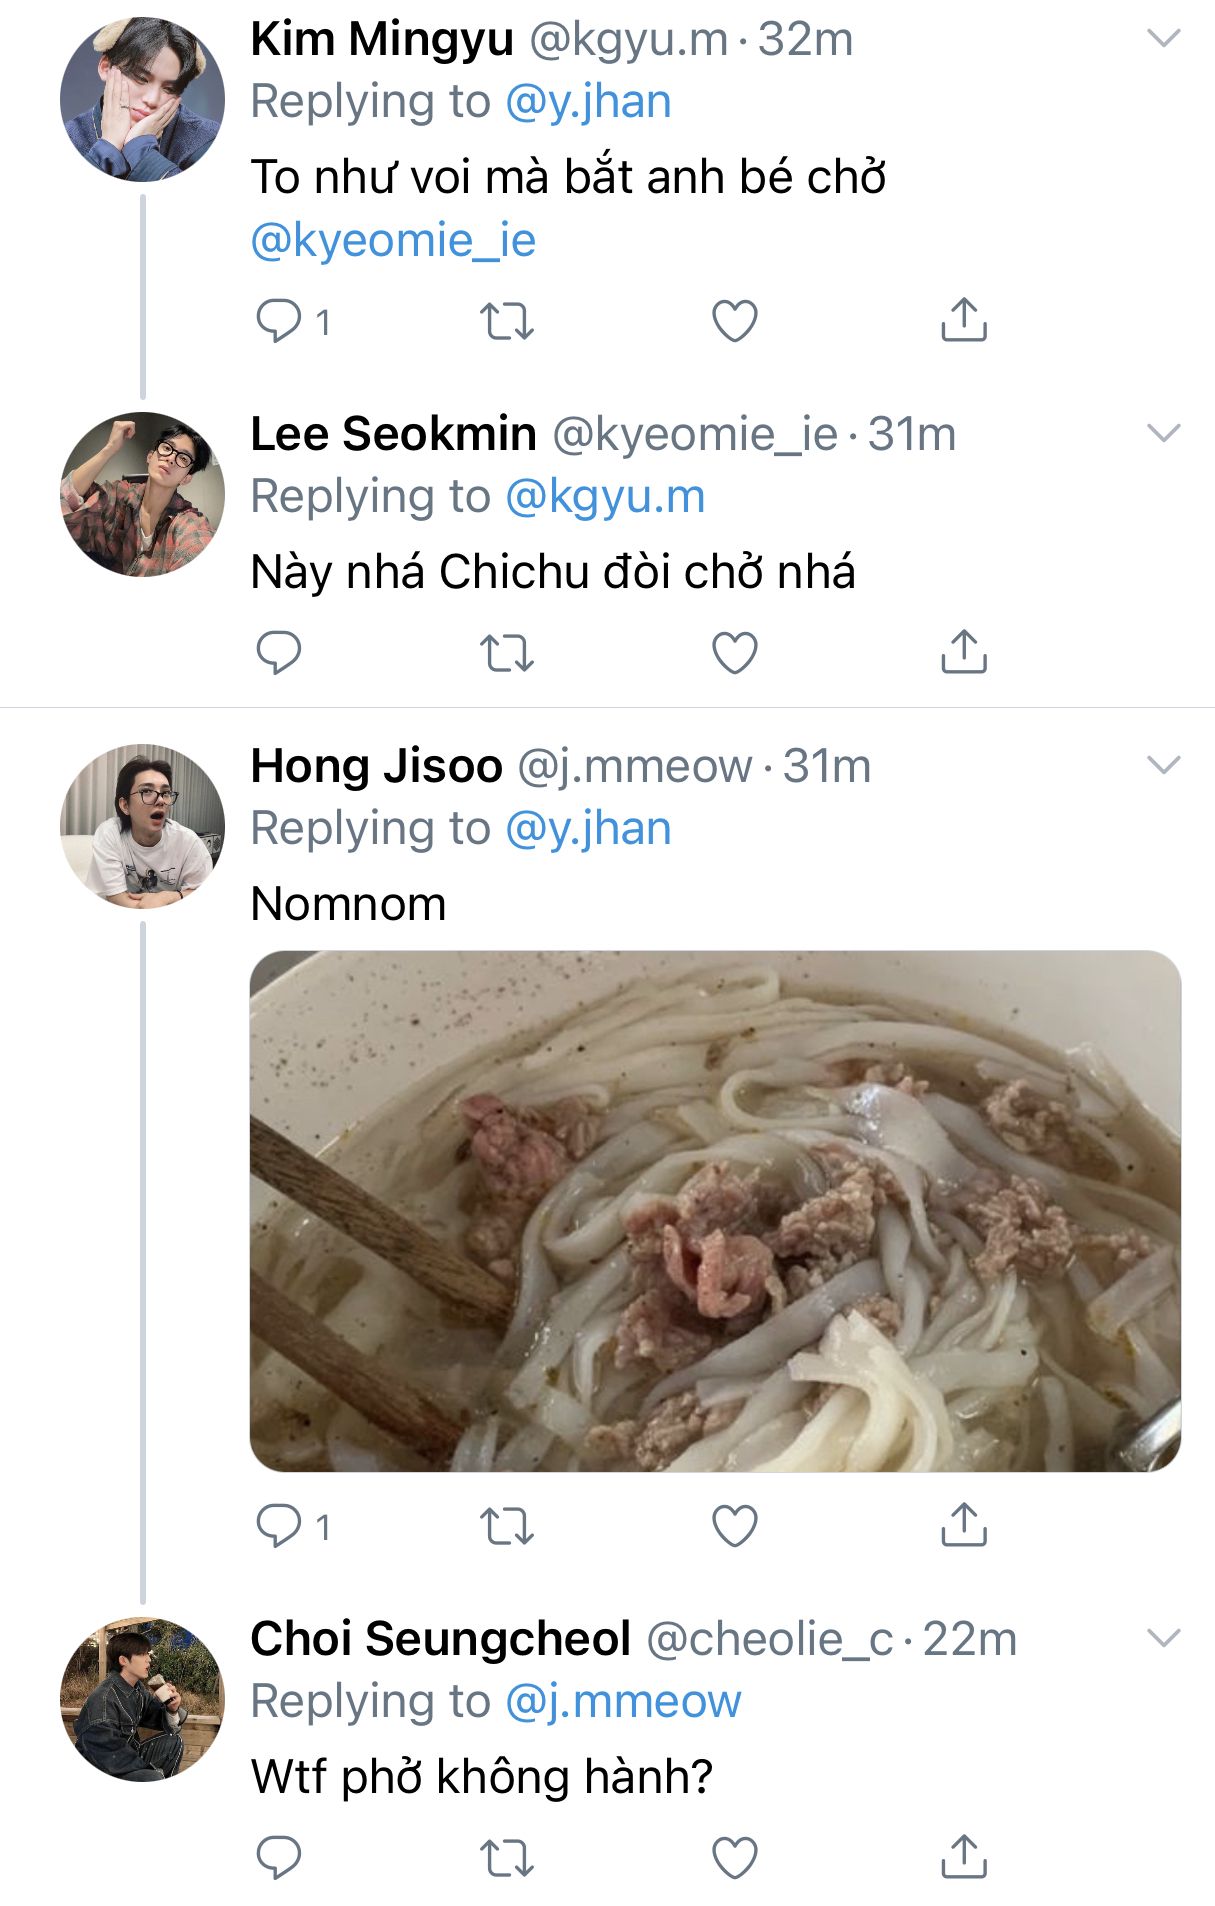Viewport: 1215px width, 1906px height.
Task: Share Hong Jisoo's noodle tweet
Action: (x=964, y=1524)
